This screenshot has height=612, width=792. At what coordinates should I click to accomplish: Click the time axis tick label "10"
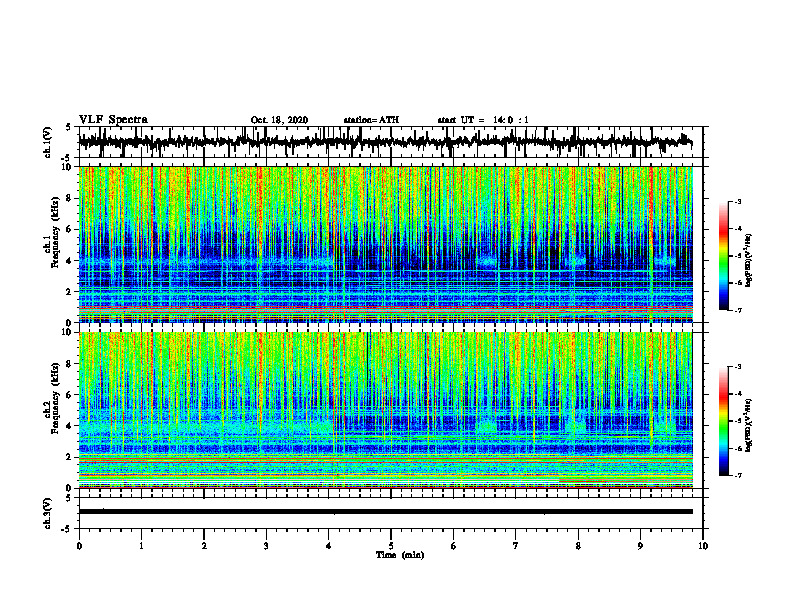click(703, 546)
